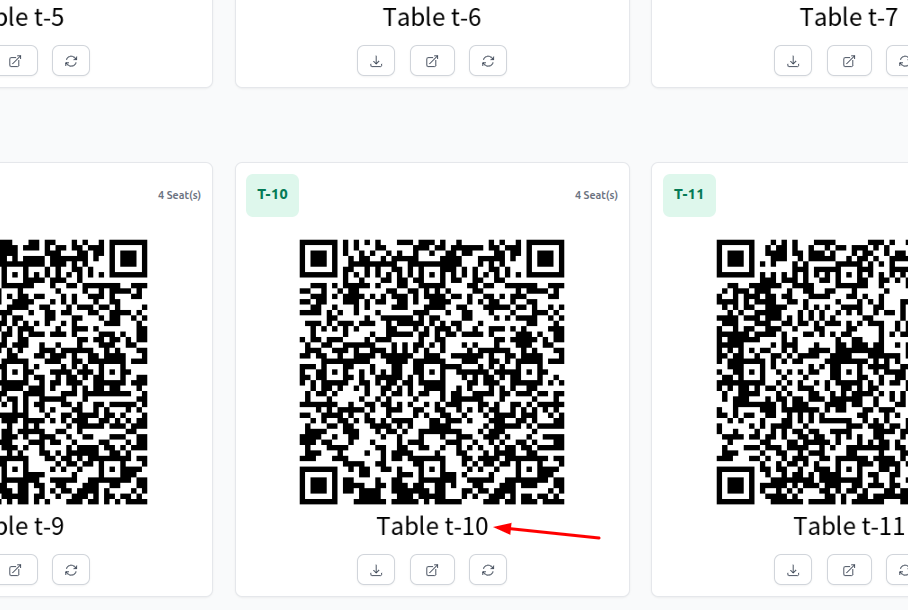Open Table t-10 external link icon
Viewport: 908px width, 610px height.
(432, 570)
